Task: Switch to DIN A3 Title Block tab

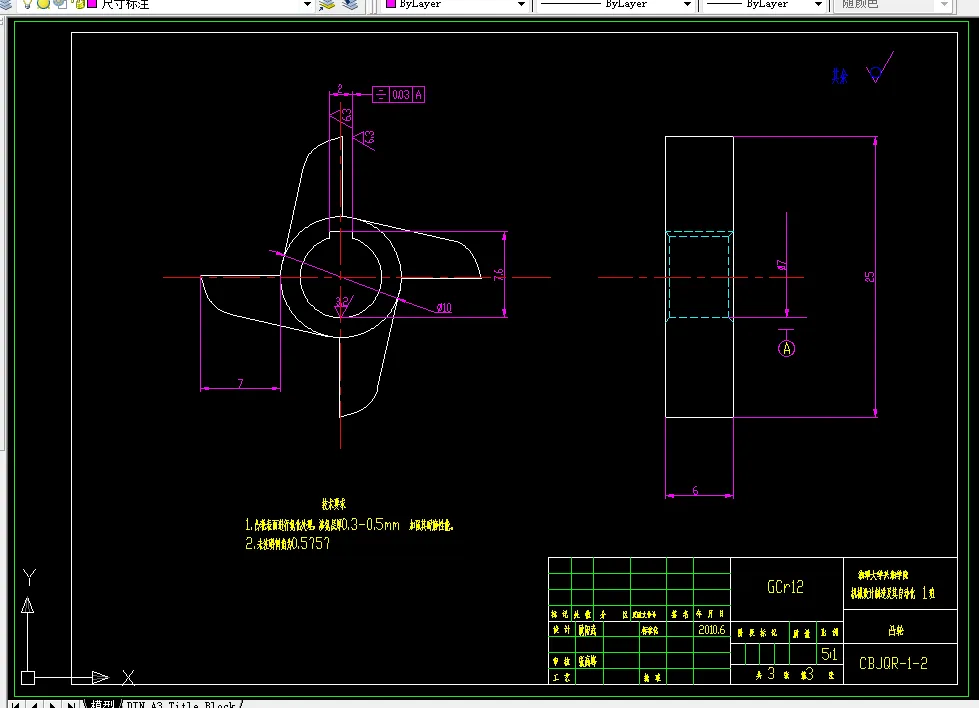Action: click(x=181, y=704)
